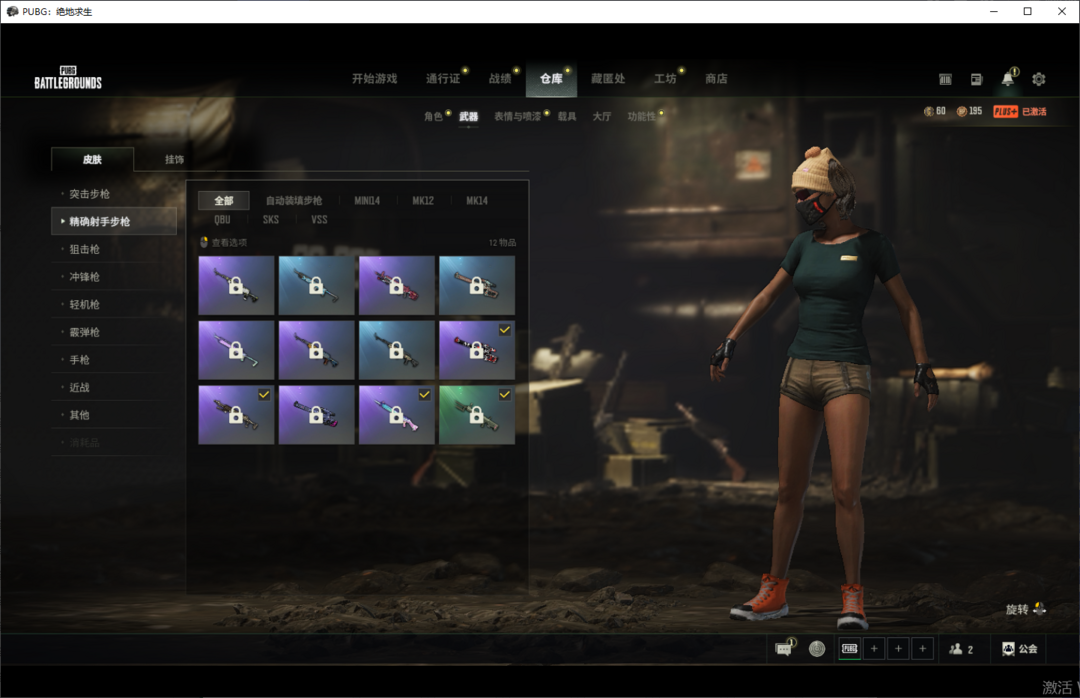
Task: Uncheck the checkmark on the green skin
Action: click(x=505, y=394)
